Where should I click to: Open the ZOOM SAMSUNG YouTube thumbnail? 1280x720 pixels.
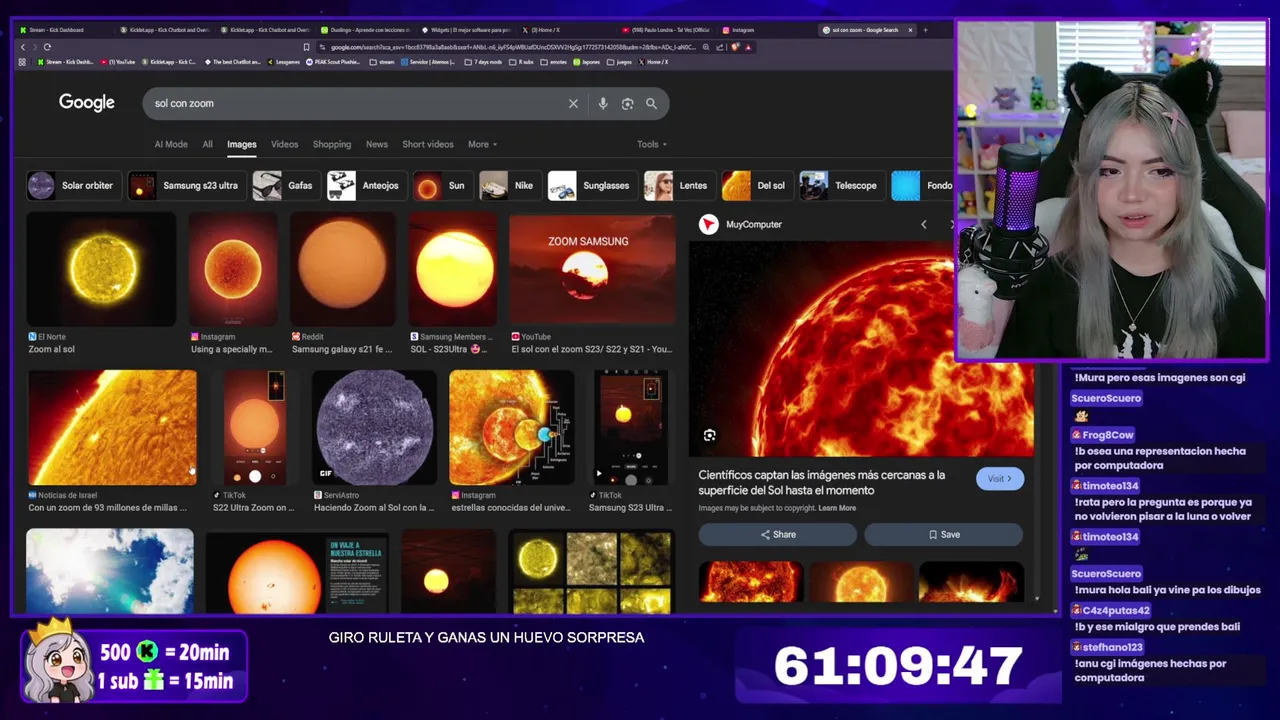(x=592, y=270)
